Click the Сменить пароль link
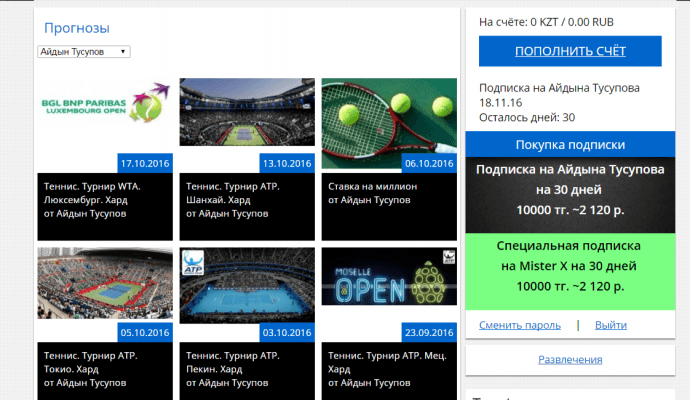690x400 pixels. pyautogui.click(x=519, y=325)
